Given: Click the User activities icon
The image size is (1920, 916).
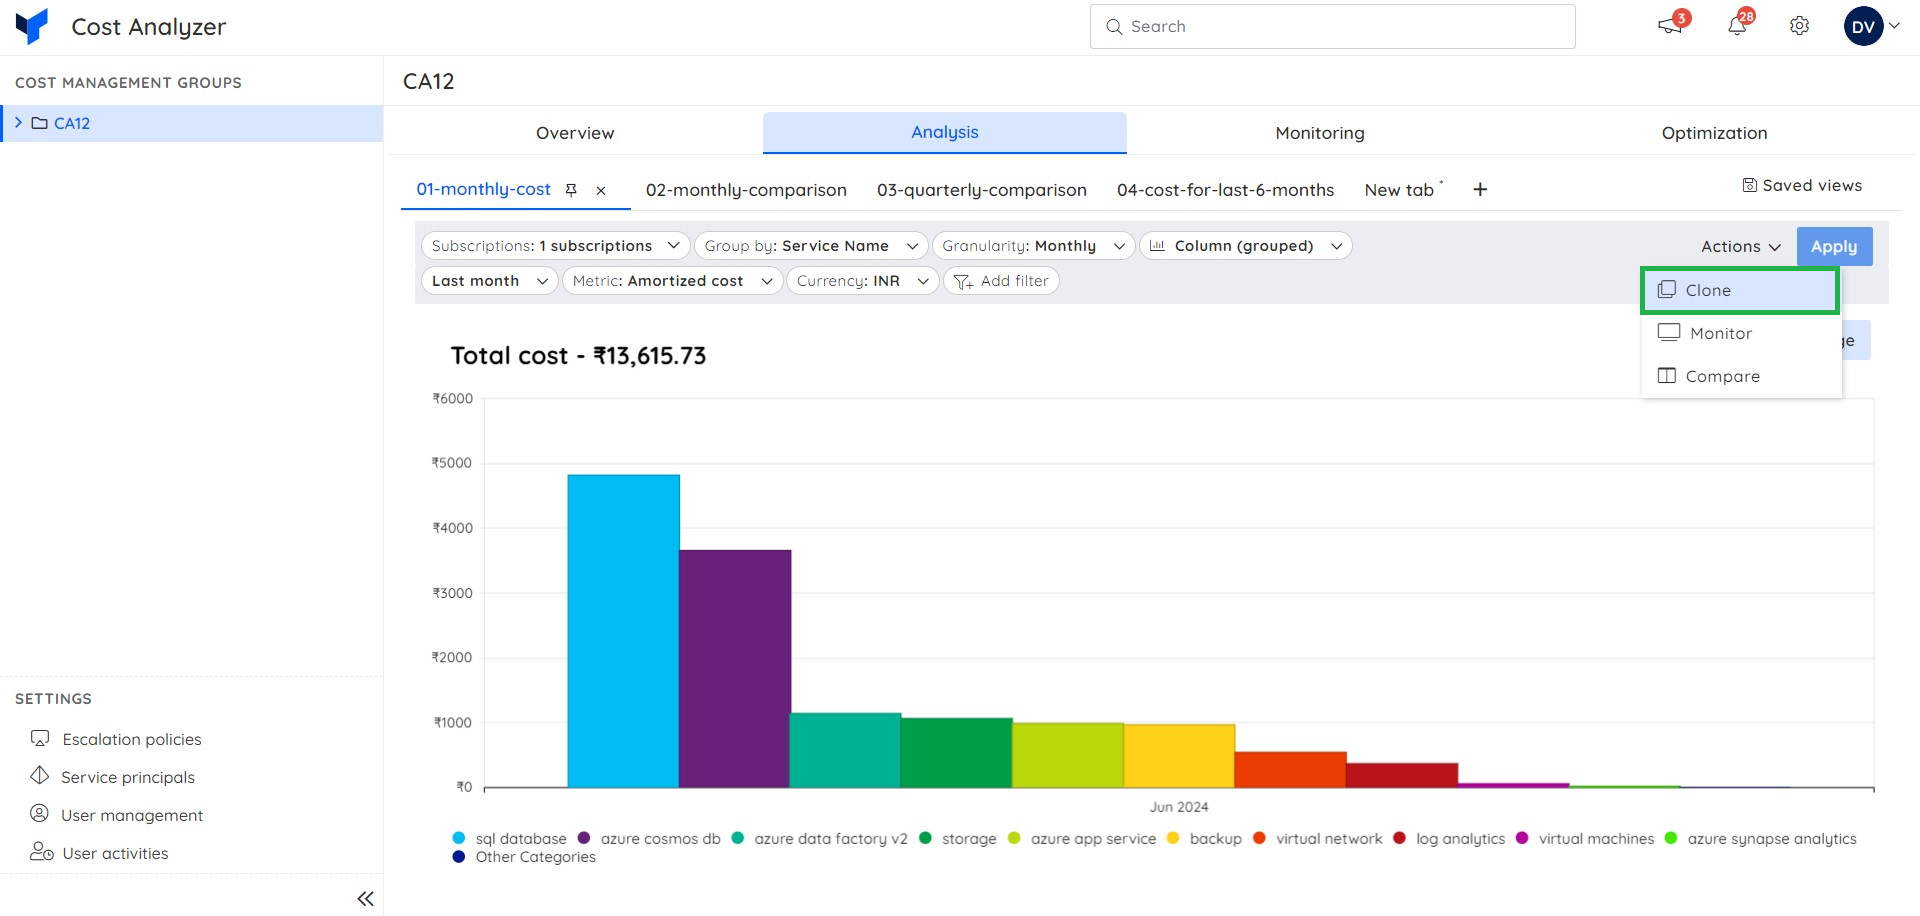Looking at the screenshot, I should point(41,852).
